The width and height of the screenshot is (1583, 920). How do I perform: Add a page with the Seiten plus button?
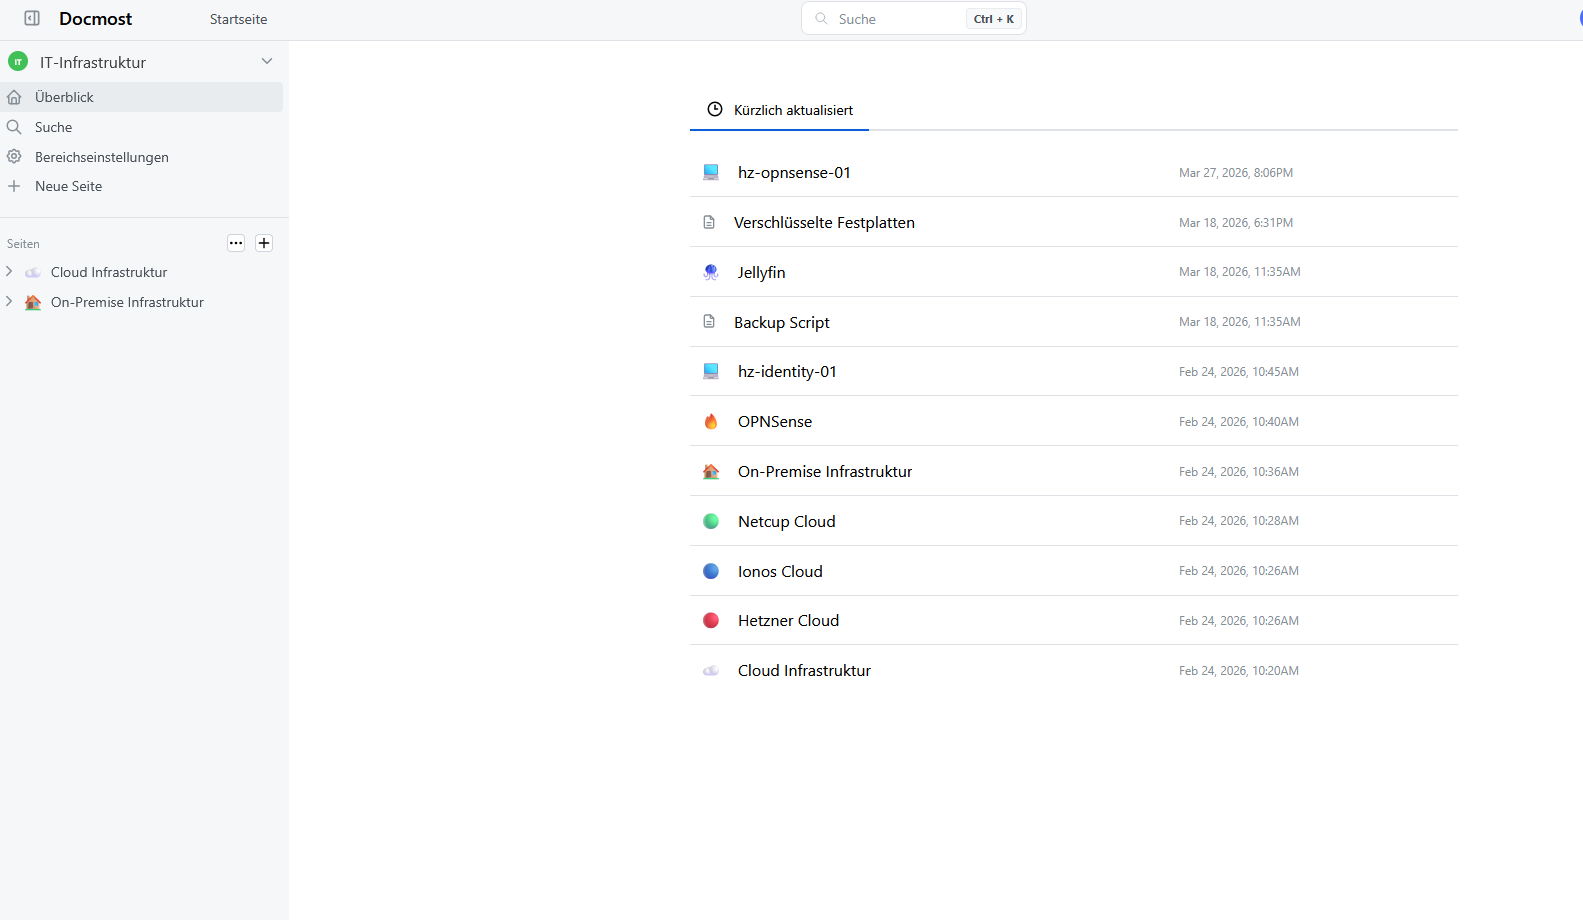264,243
